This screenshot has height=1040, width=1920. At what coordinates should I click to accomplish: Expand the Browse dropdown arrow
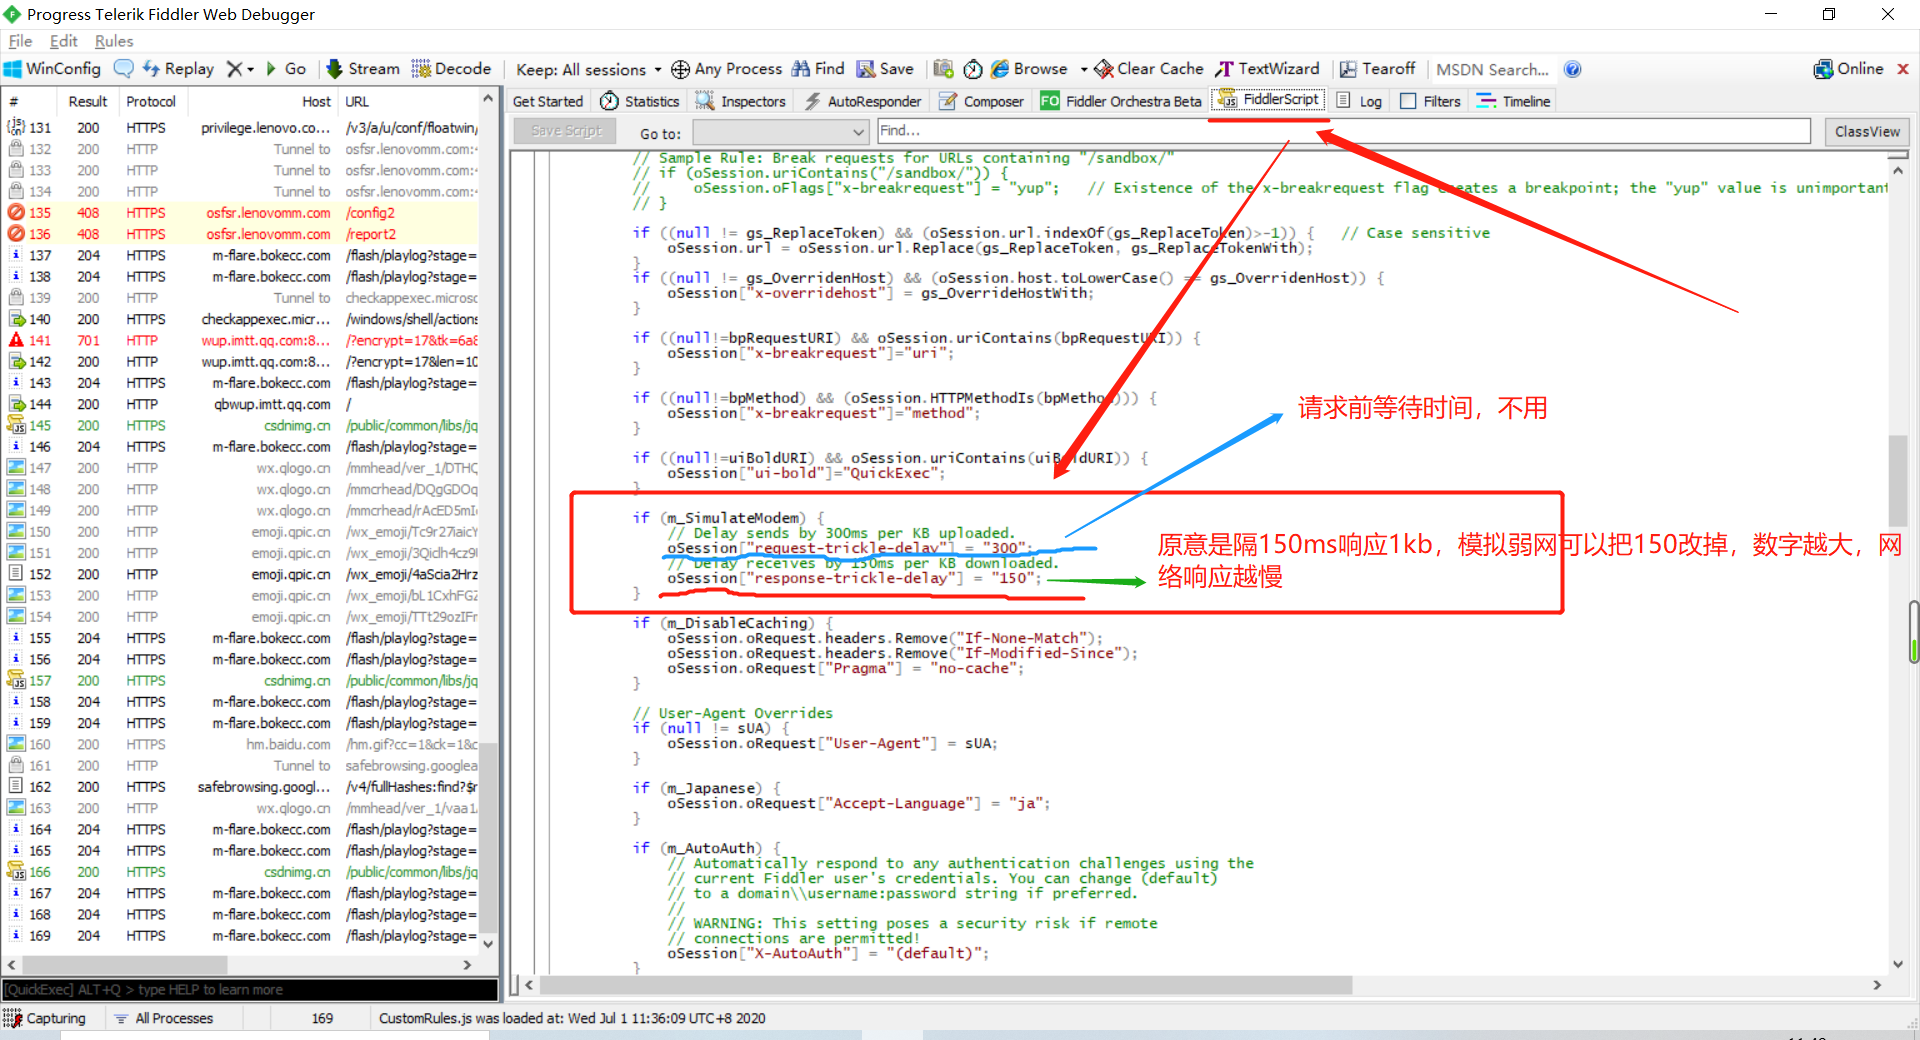pyautogui.click(x=1084, y=69)
